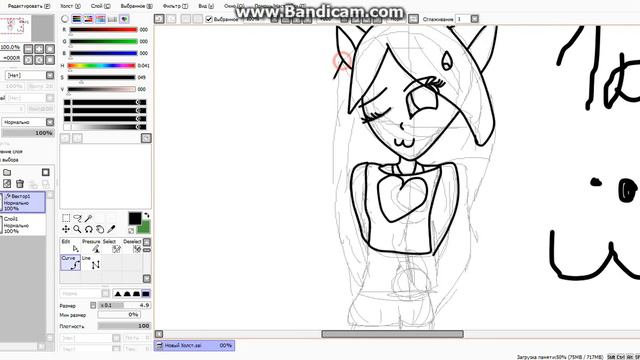Open the Слой menu

tap(100, 6)
